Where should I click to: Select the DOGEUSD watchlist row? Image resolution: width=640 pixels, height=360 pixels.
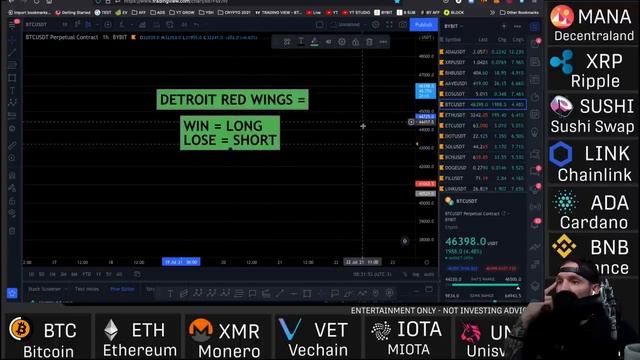482,168
